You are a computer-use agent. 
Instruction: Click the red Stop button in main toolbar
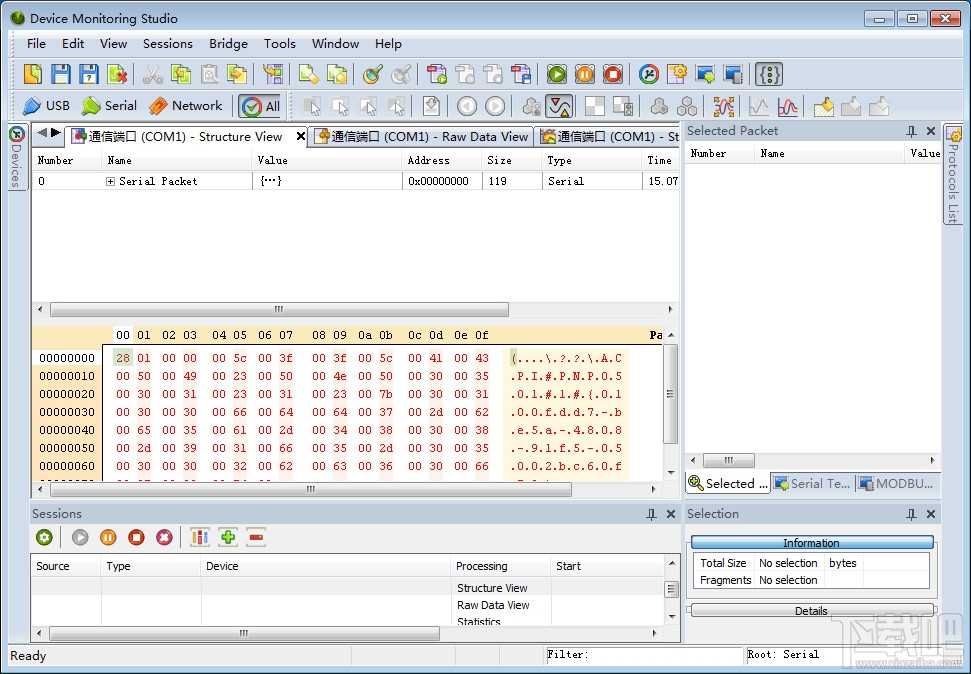coord(613,74)
